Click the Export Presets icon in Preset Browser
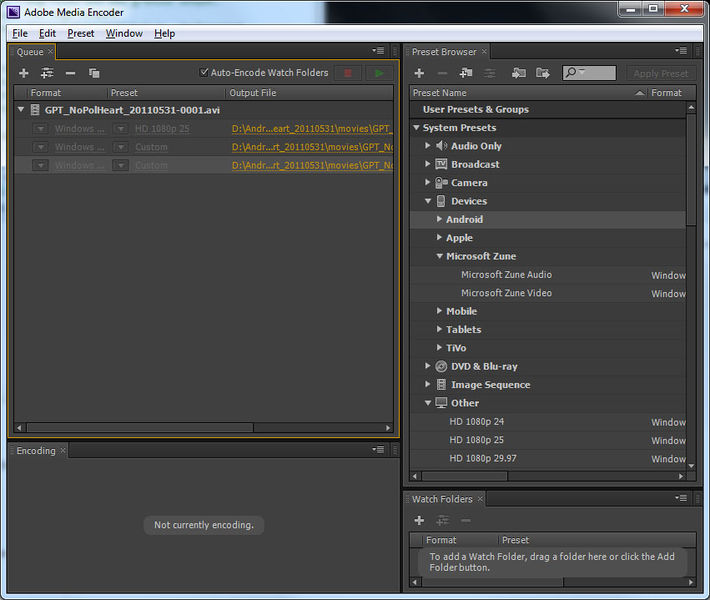Screen dimensions: 710x600 click(543, 73)
